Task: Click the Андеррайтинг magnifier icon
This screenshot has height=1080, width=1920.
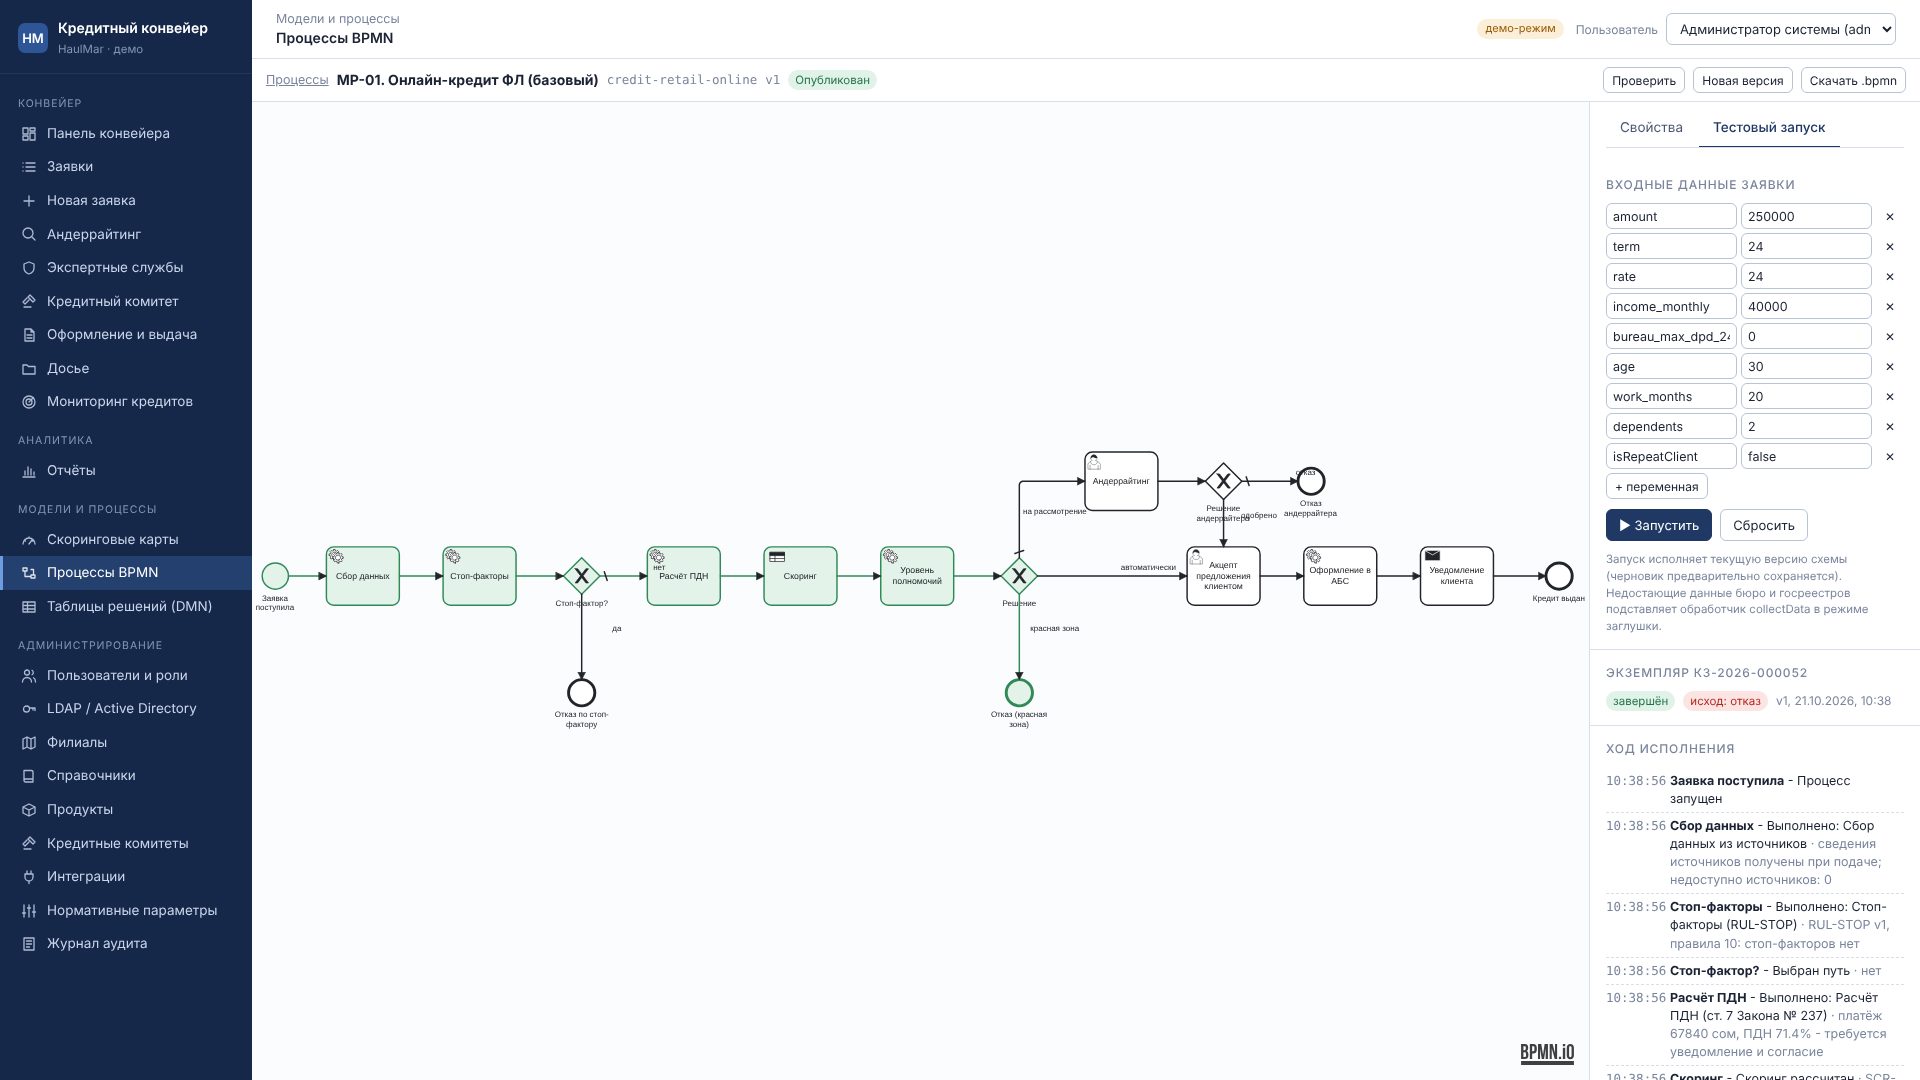Action: [x=29, y=235]
